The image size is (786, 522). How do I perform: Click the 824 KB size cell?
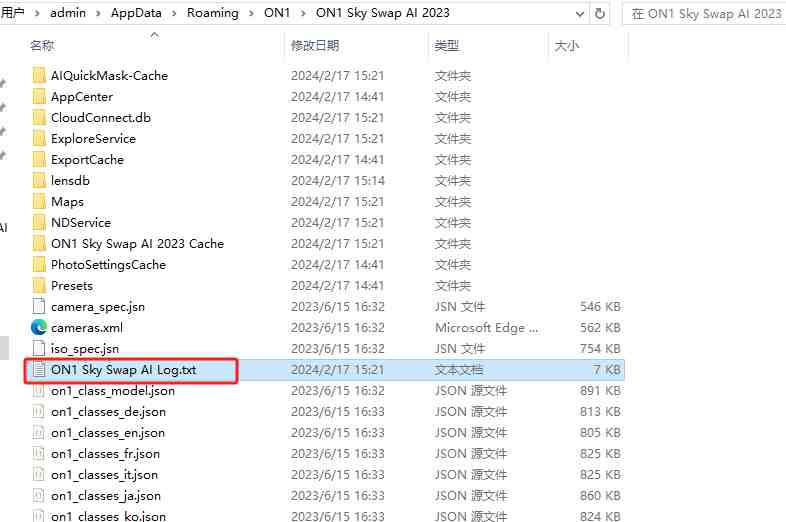(600, 516)
